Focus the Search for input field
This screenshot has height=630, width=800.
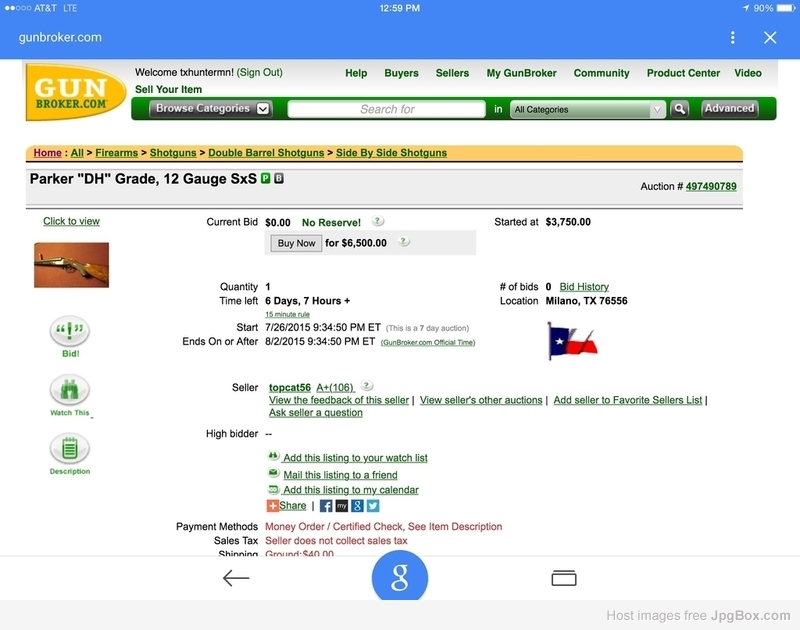(387, 110)
